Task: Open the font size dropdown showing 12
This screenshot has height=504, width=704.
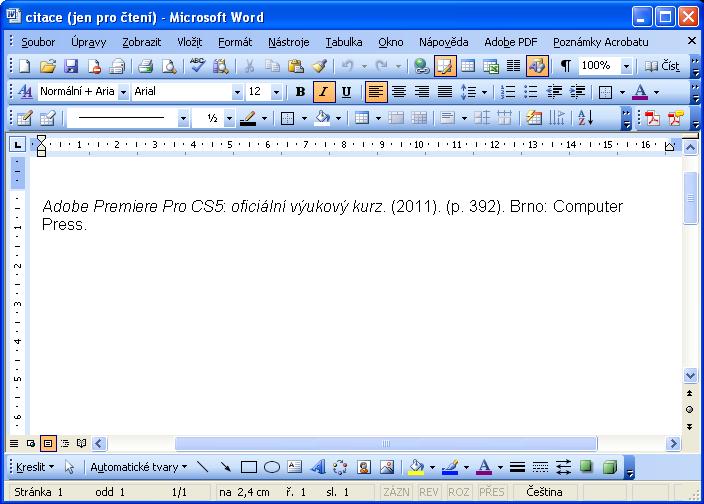Action: pos(276,92)
